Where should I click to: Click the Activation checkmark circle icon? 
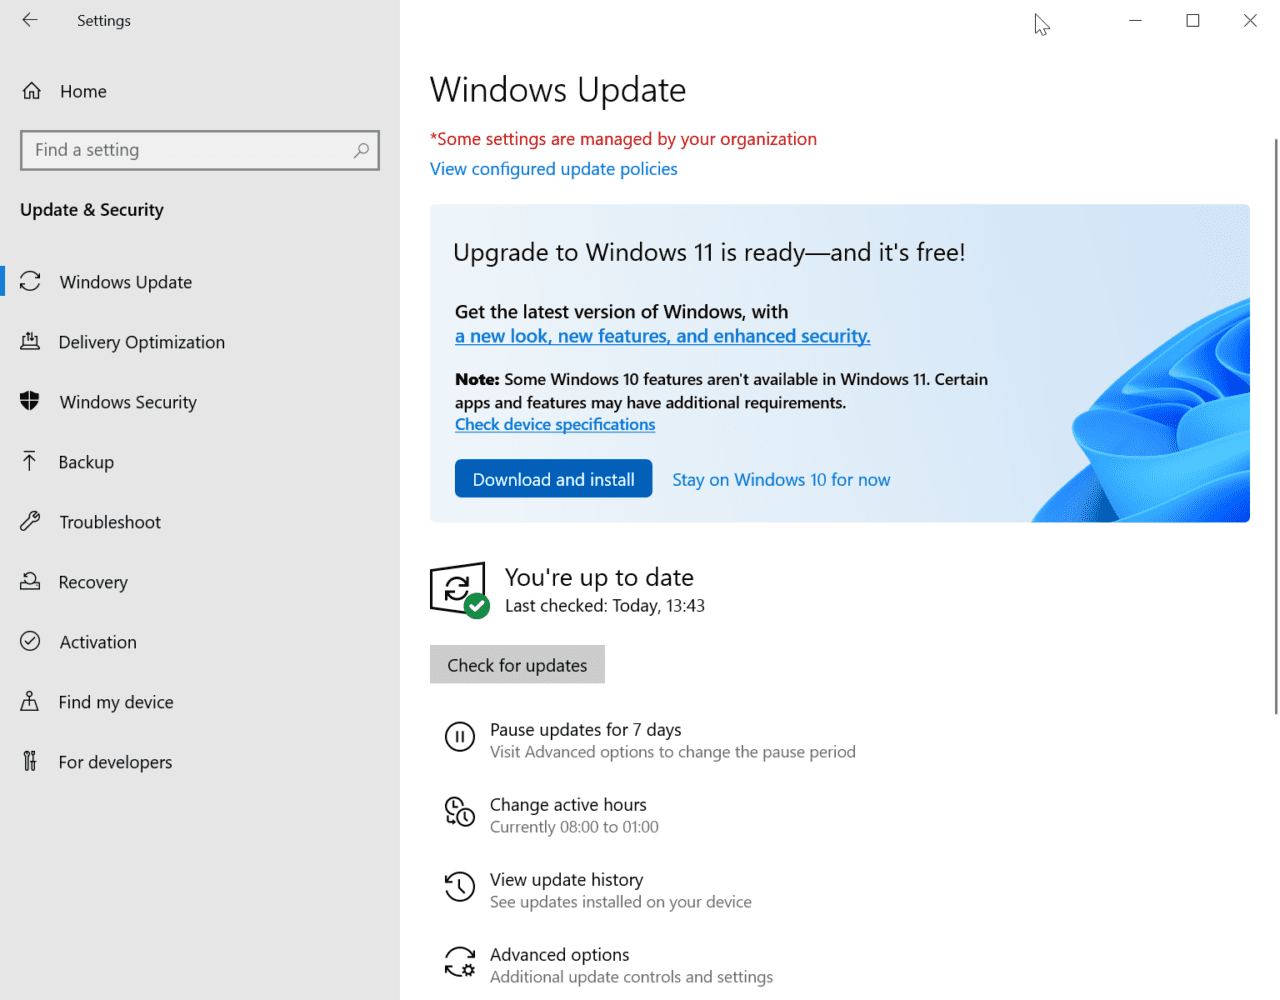[30, 641]
